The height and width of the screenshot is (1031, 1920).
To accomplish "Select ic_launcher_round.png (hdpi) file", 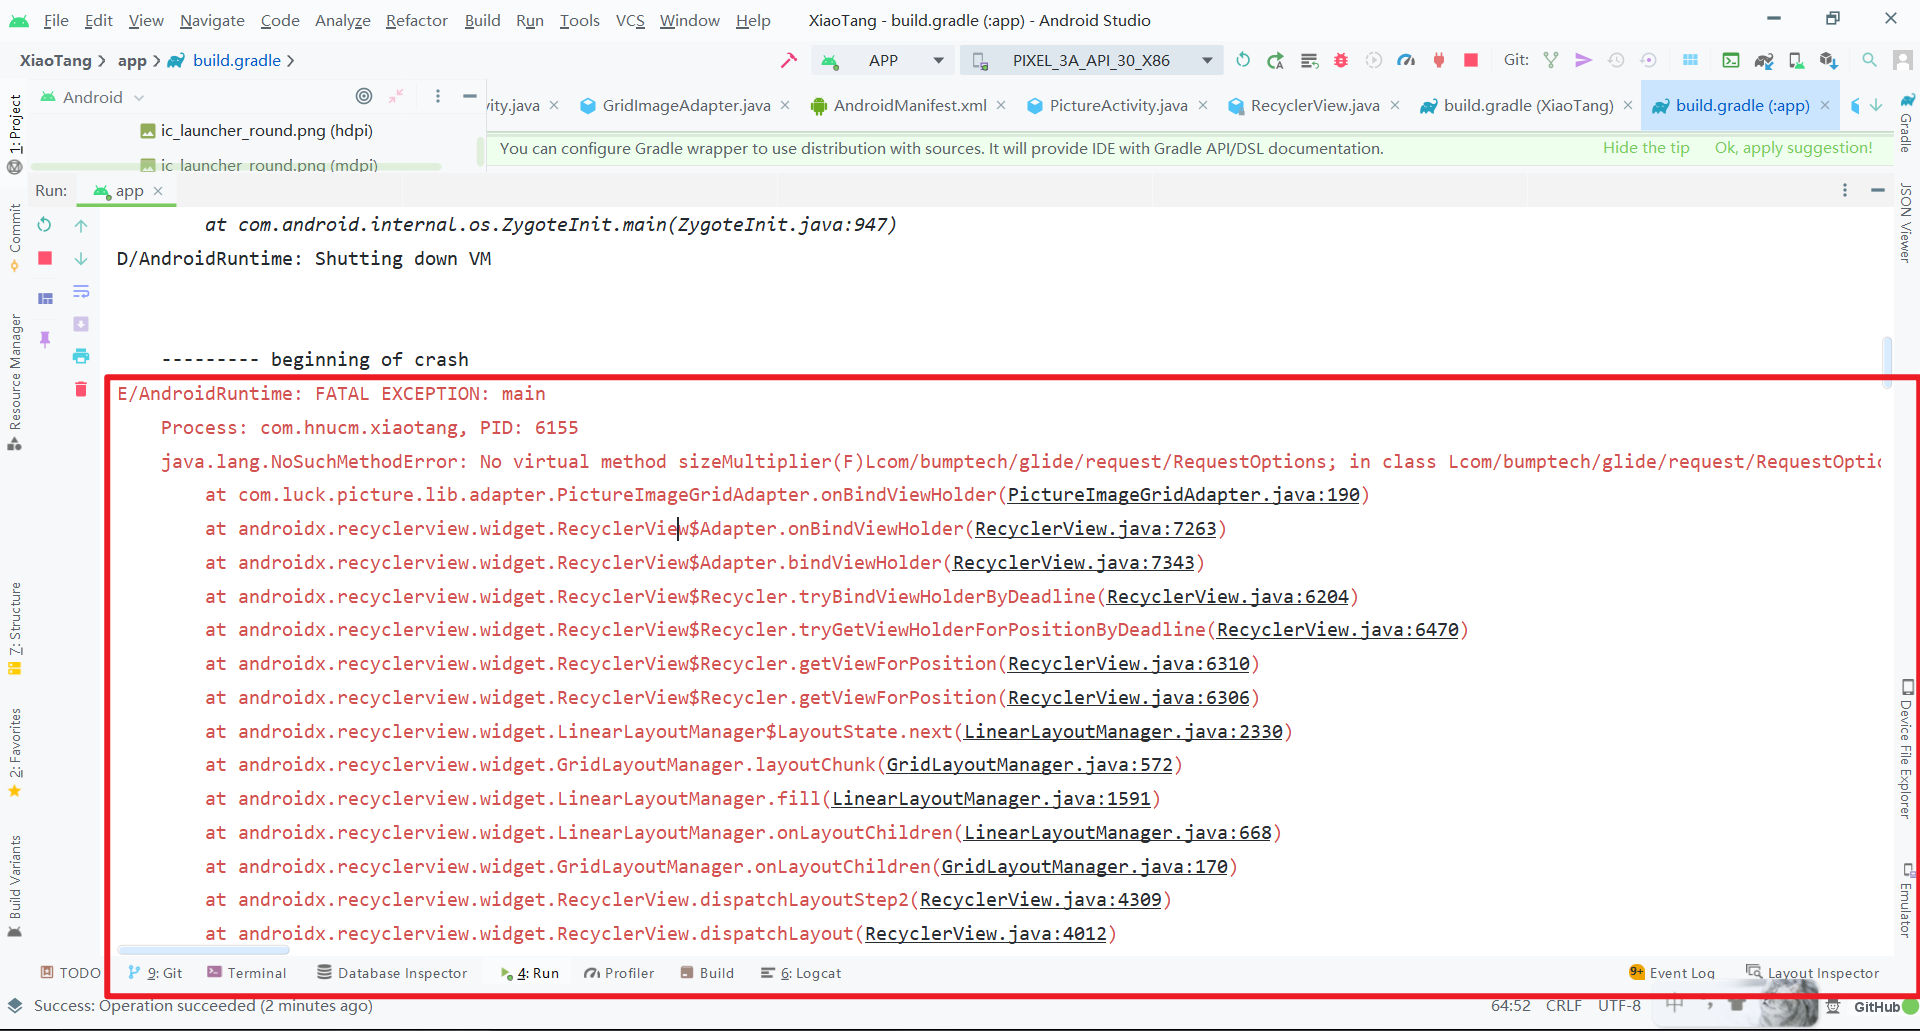I will coord(257,130).
